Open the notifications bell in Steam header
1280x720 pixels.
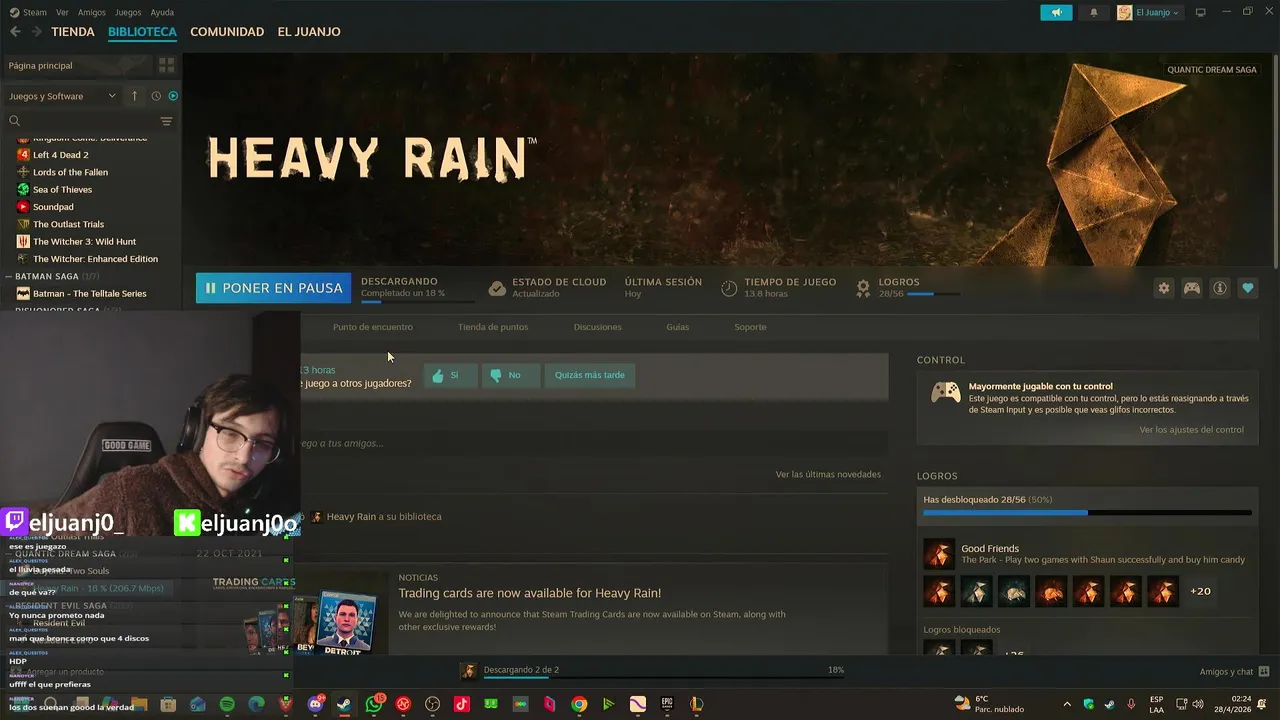(1093, 12)
